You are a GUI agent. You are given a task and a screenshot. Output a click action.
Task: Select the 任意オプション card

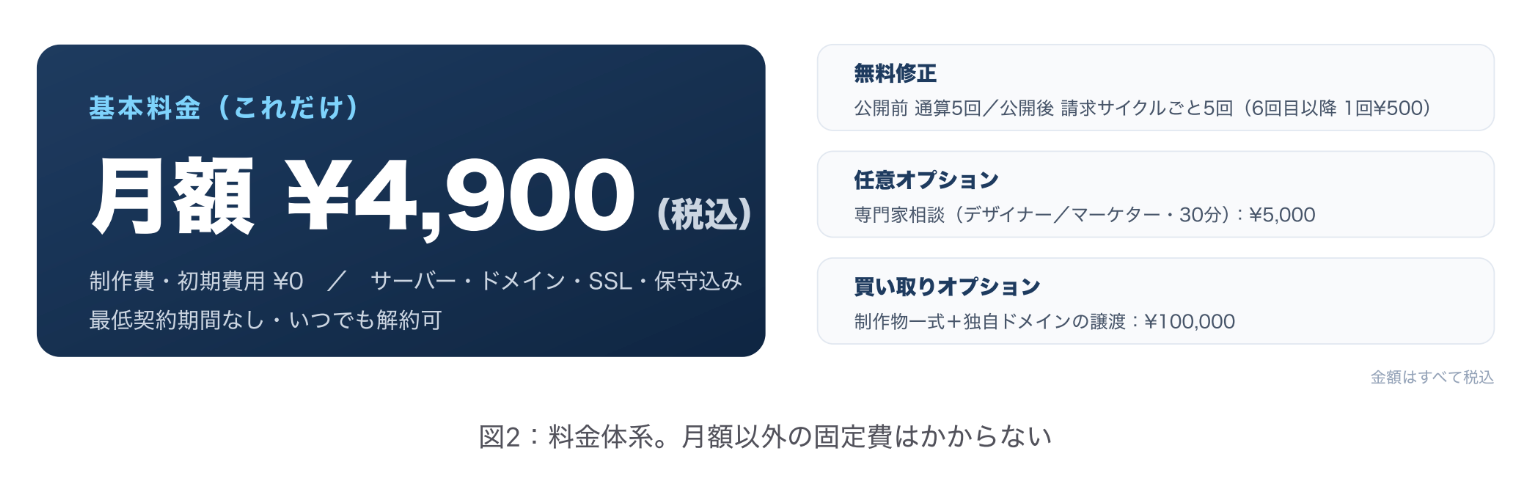pyautogui.click(x=1155, y=194)
